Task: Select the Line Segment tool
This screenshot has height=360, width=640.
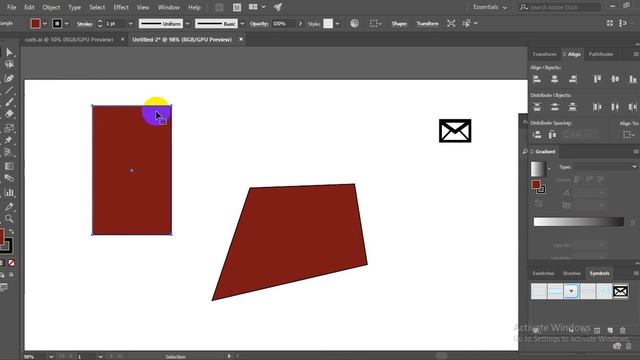Action: point(9,90)
